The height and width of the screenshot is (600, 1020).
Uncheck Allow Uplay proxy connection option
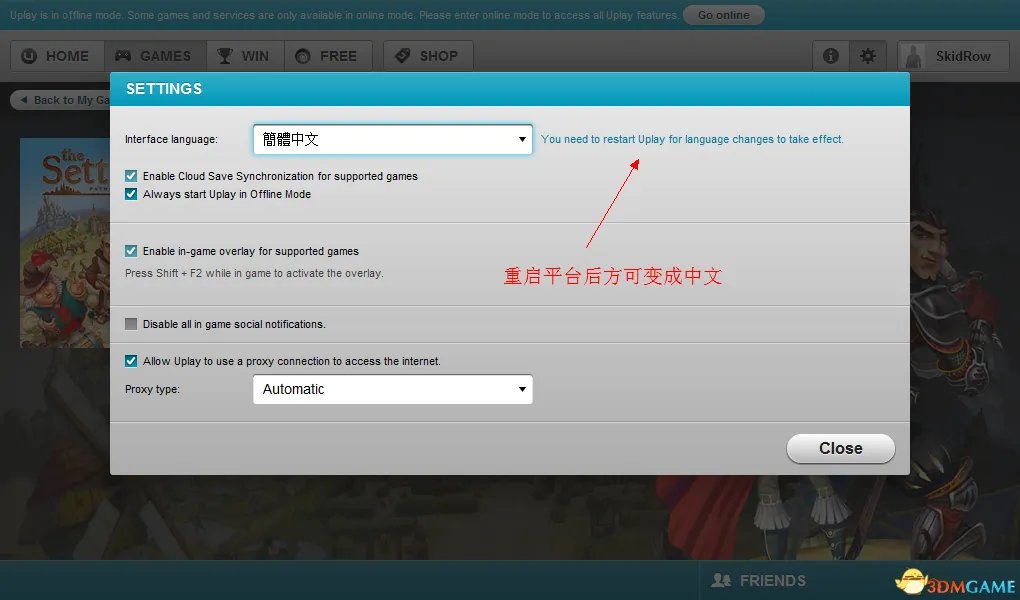(x=131, y=361)
